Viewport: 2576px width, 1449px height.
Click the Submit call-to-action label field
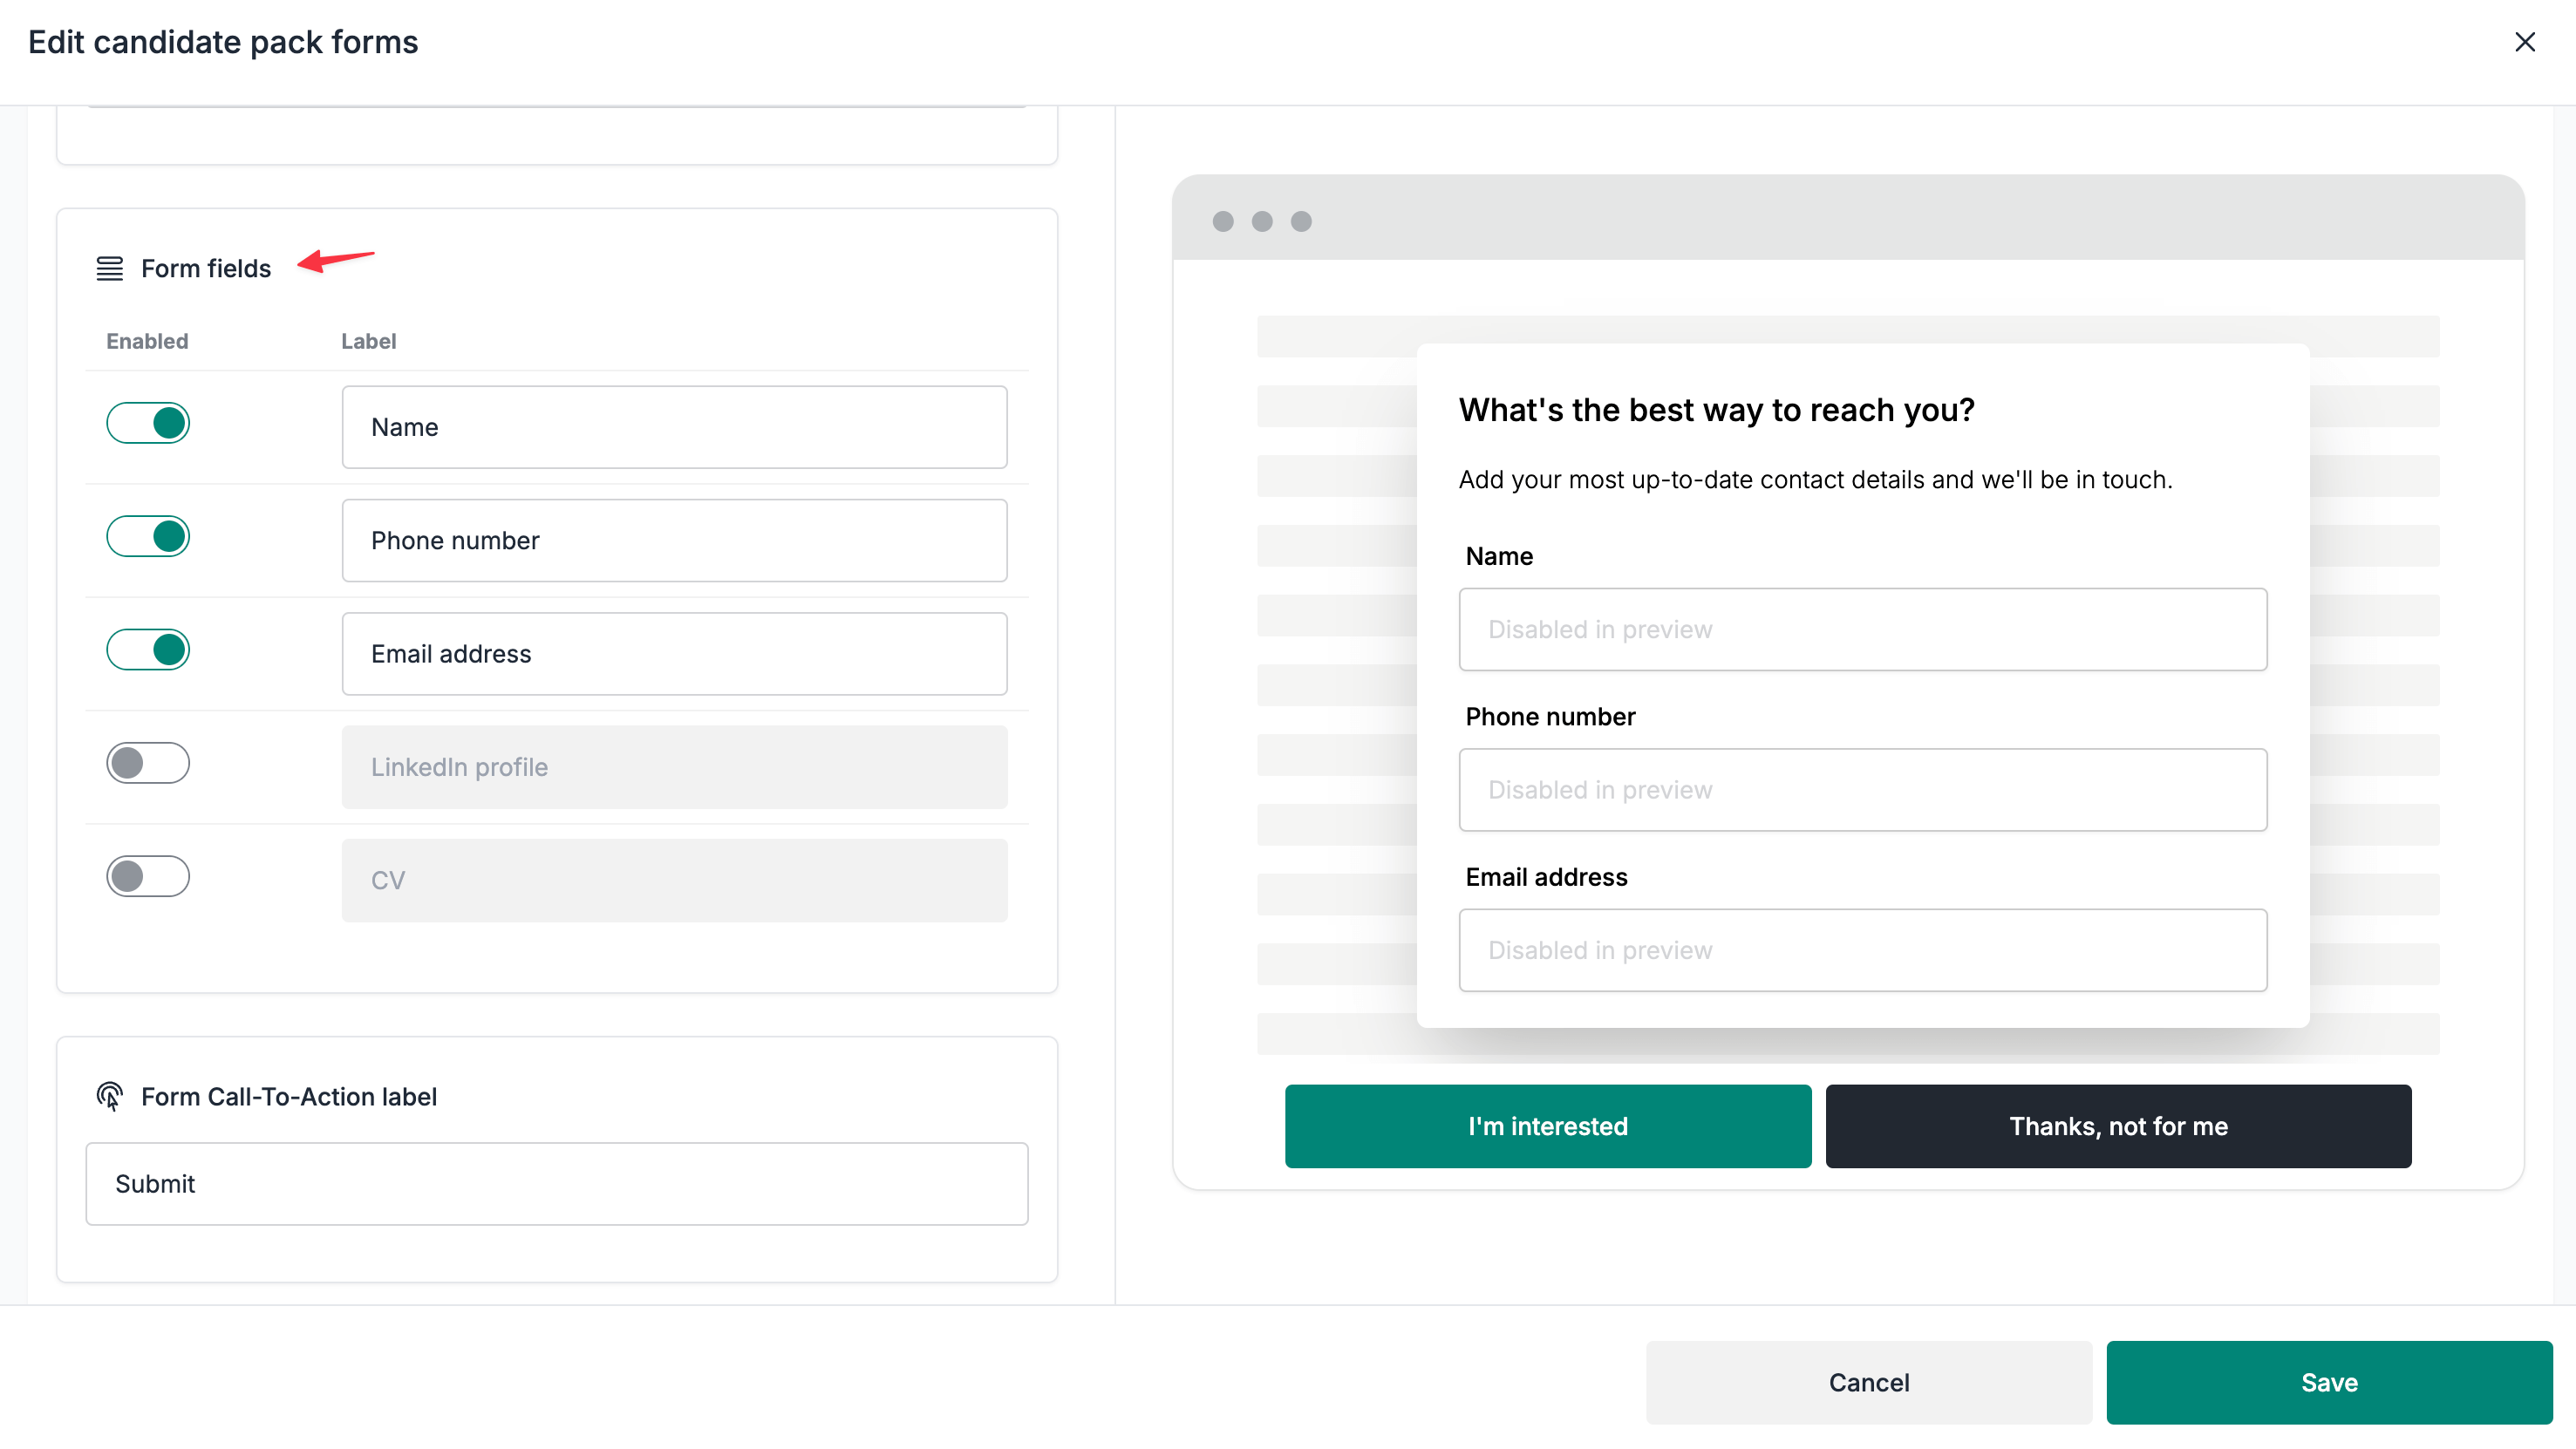pos(556,1183)
